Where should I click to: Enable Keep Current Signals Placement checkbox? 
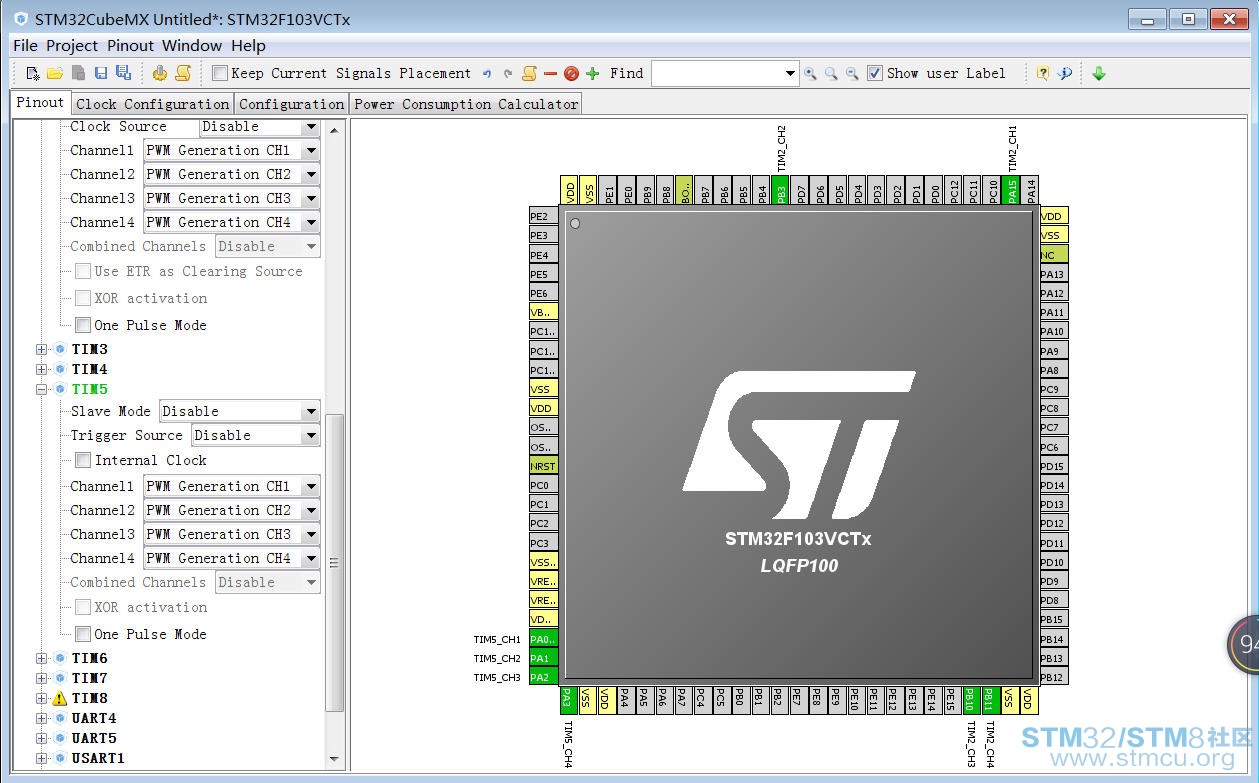220,73
